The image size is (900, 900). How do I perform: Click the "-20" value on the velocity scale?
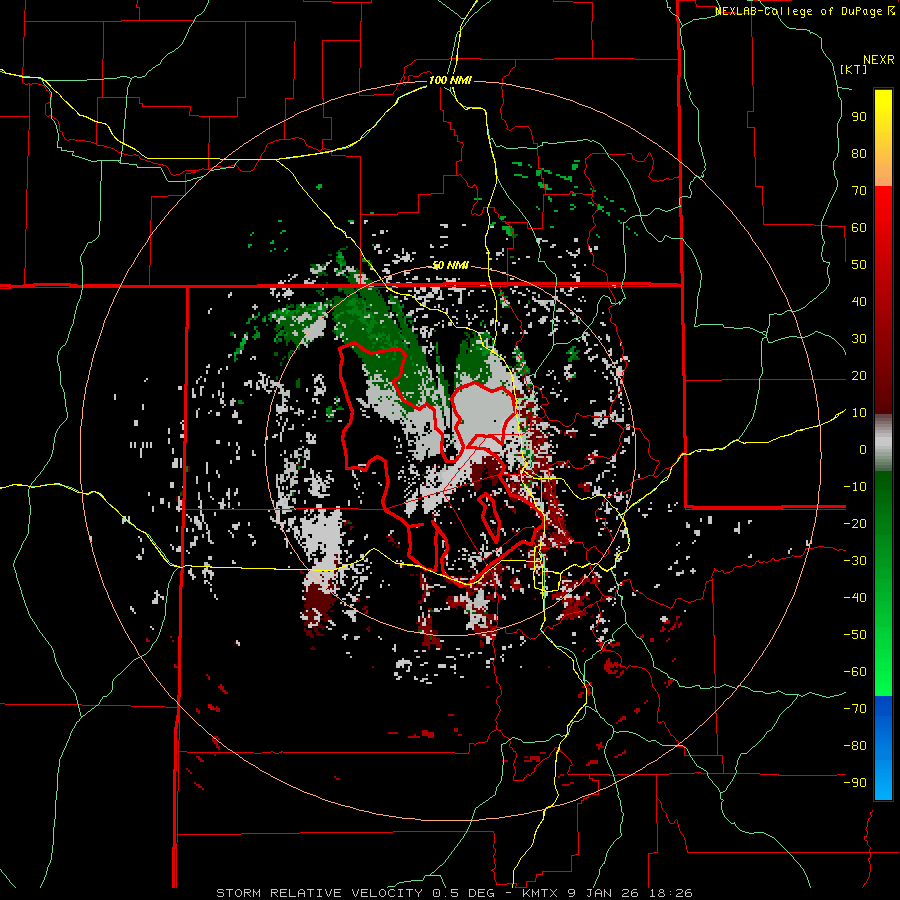coord(855,523)
